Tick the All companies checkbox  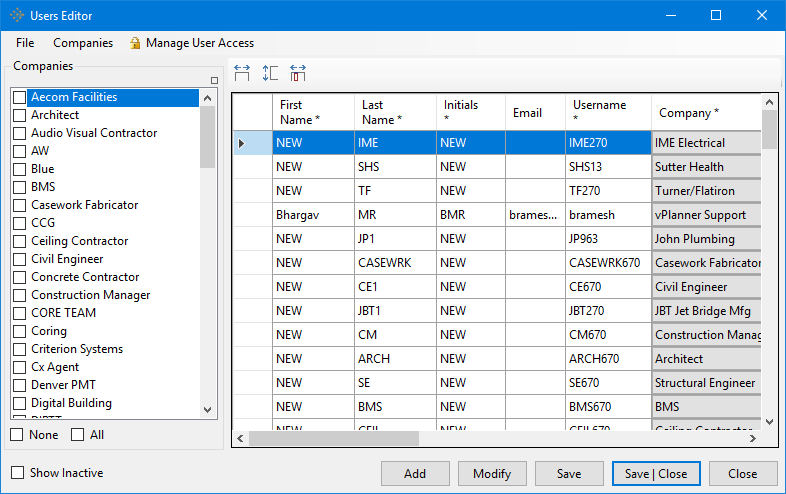78,435
